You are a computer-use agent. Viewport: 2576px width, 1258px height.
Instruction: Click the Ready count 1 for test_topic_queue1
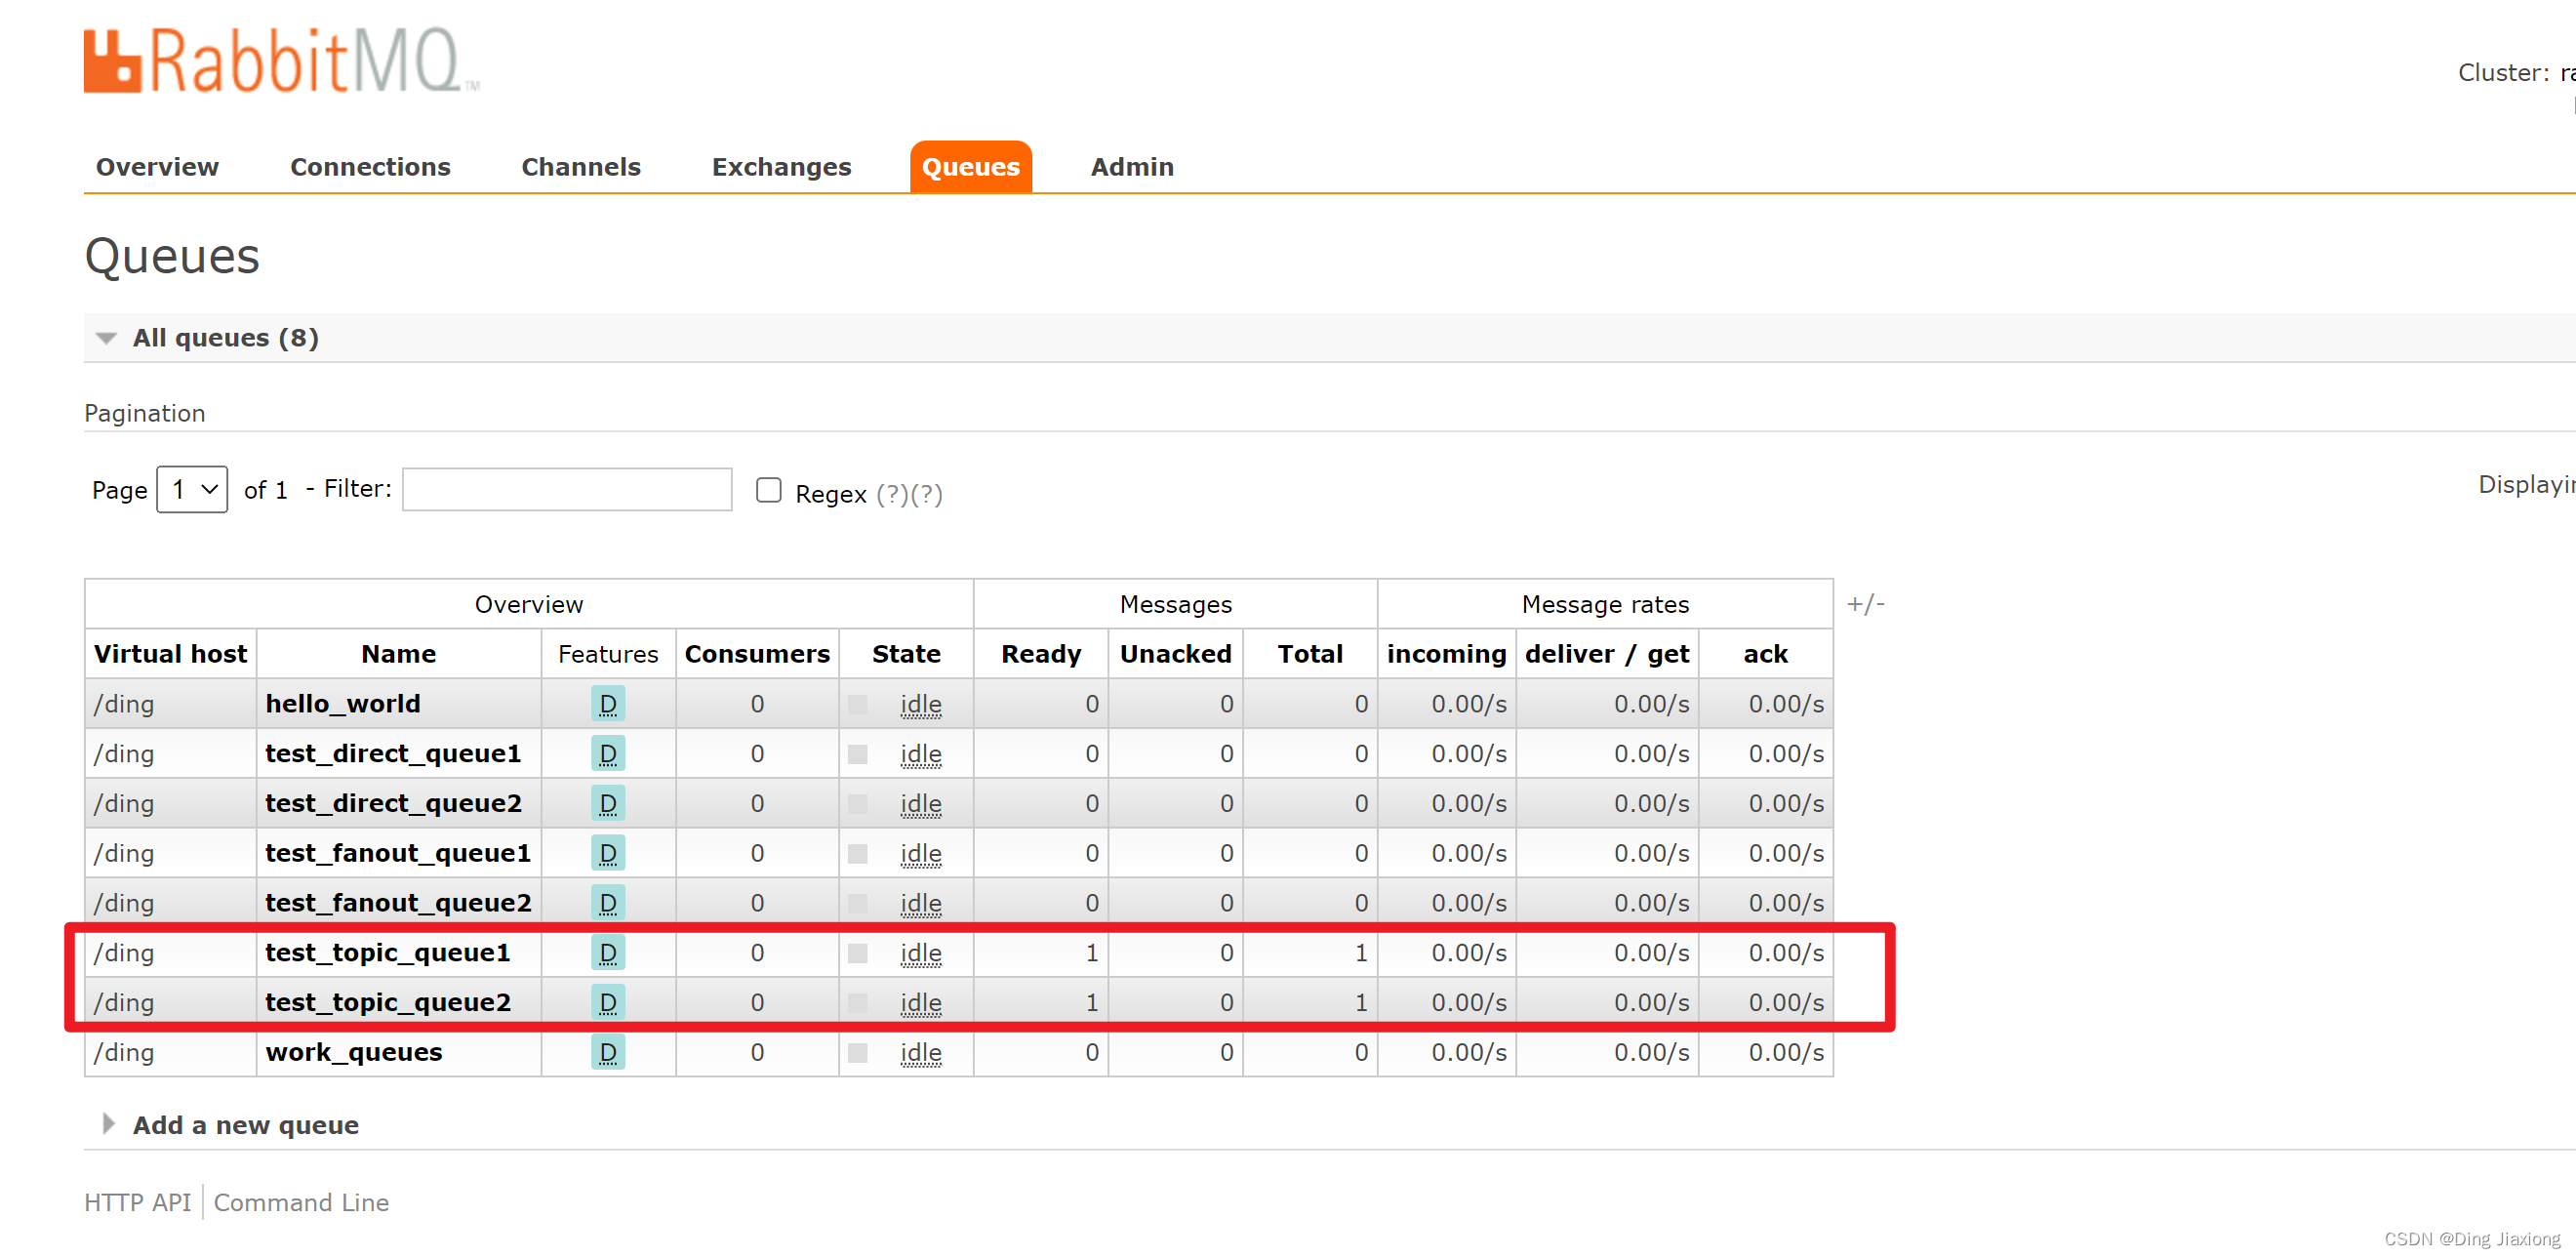click(x=1092, y=954)
